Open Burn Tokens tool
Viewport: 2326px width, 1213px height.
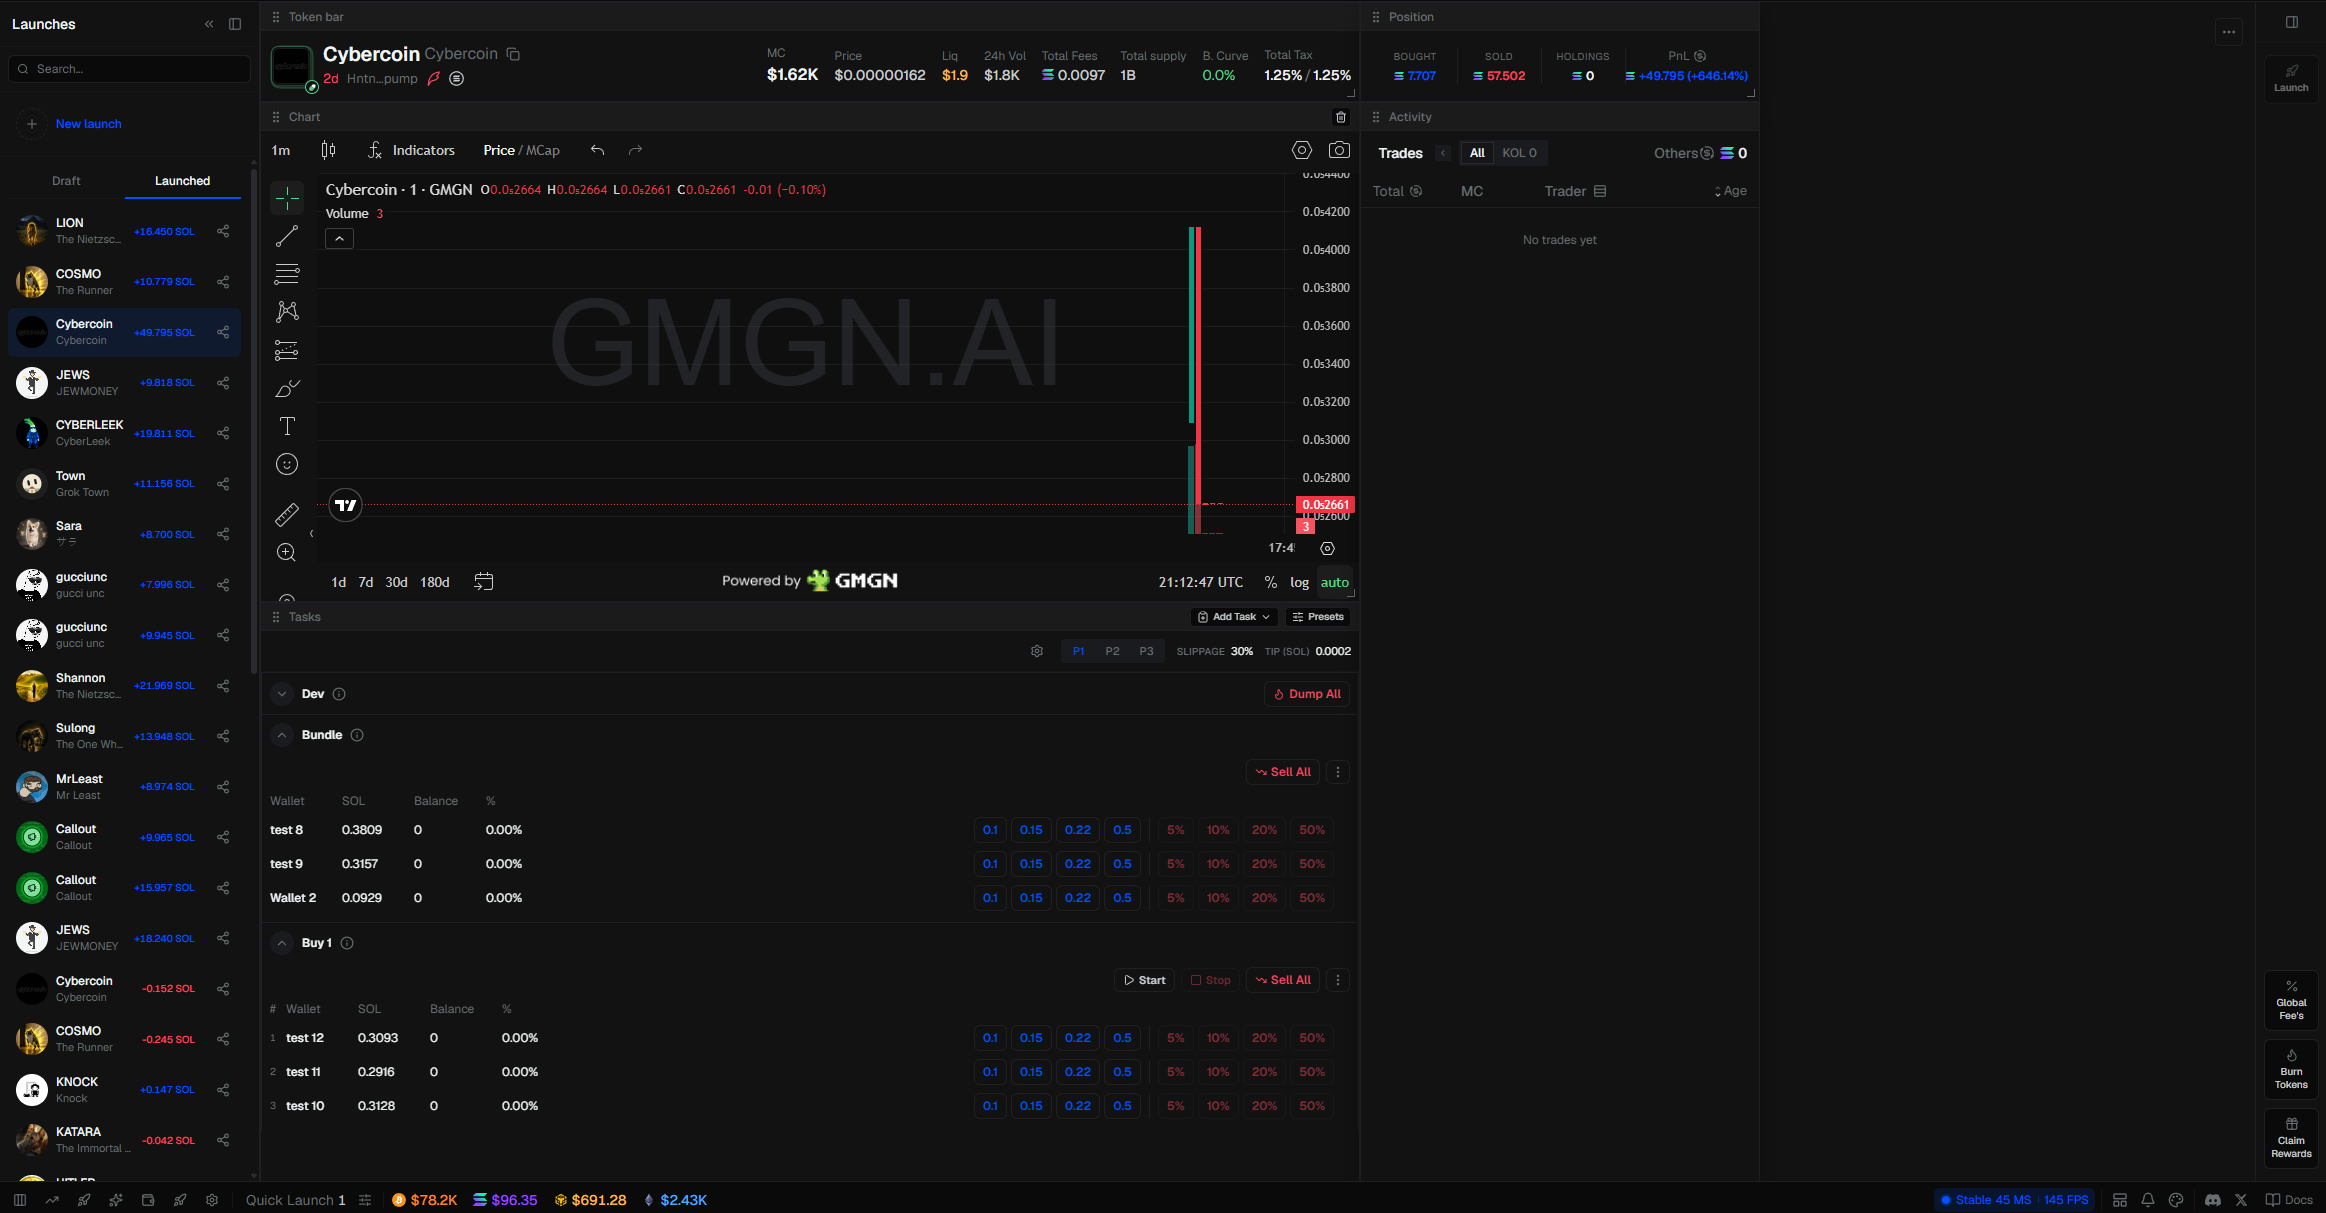2291,1069
